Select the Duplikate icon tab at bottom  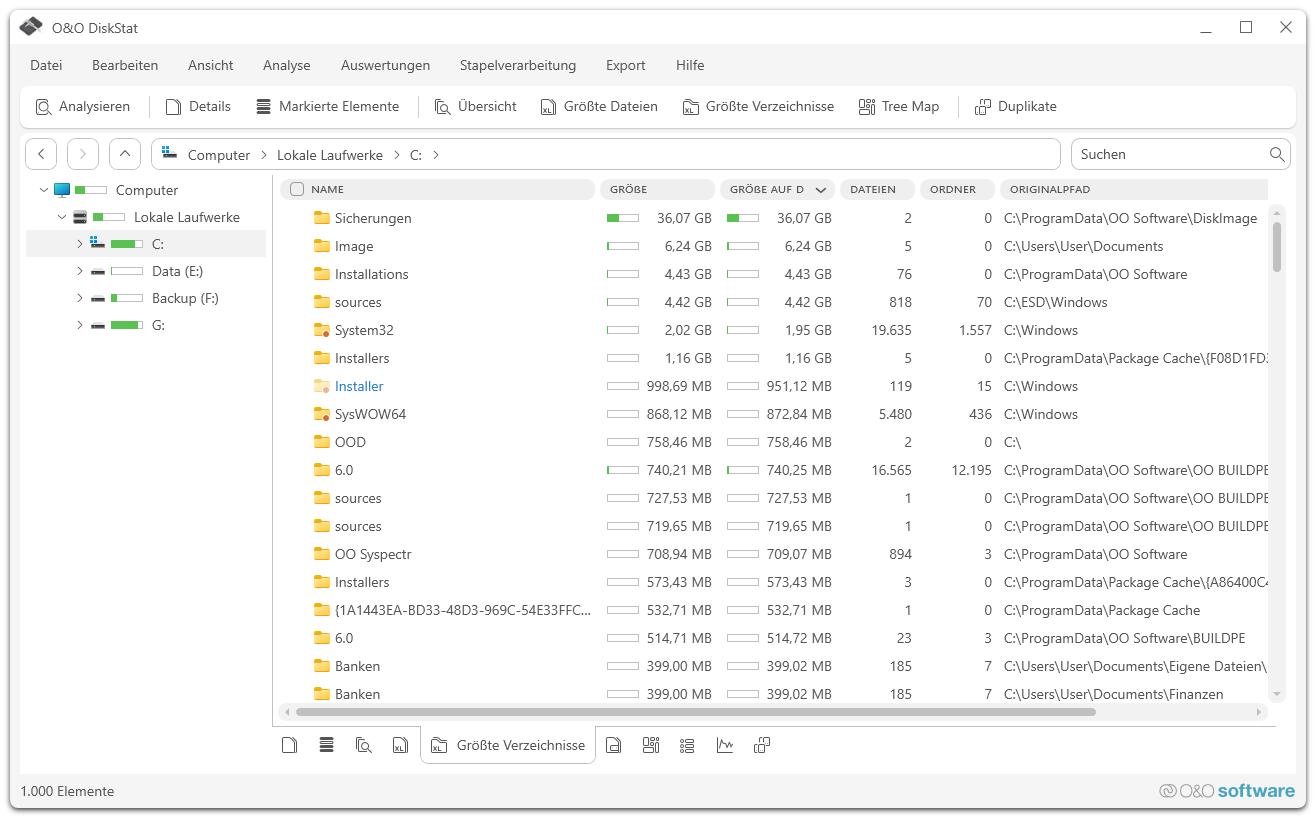(x=762, y=745)
